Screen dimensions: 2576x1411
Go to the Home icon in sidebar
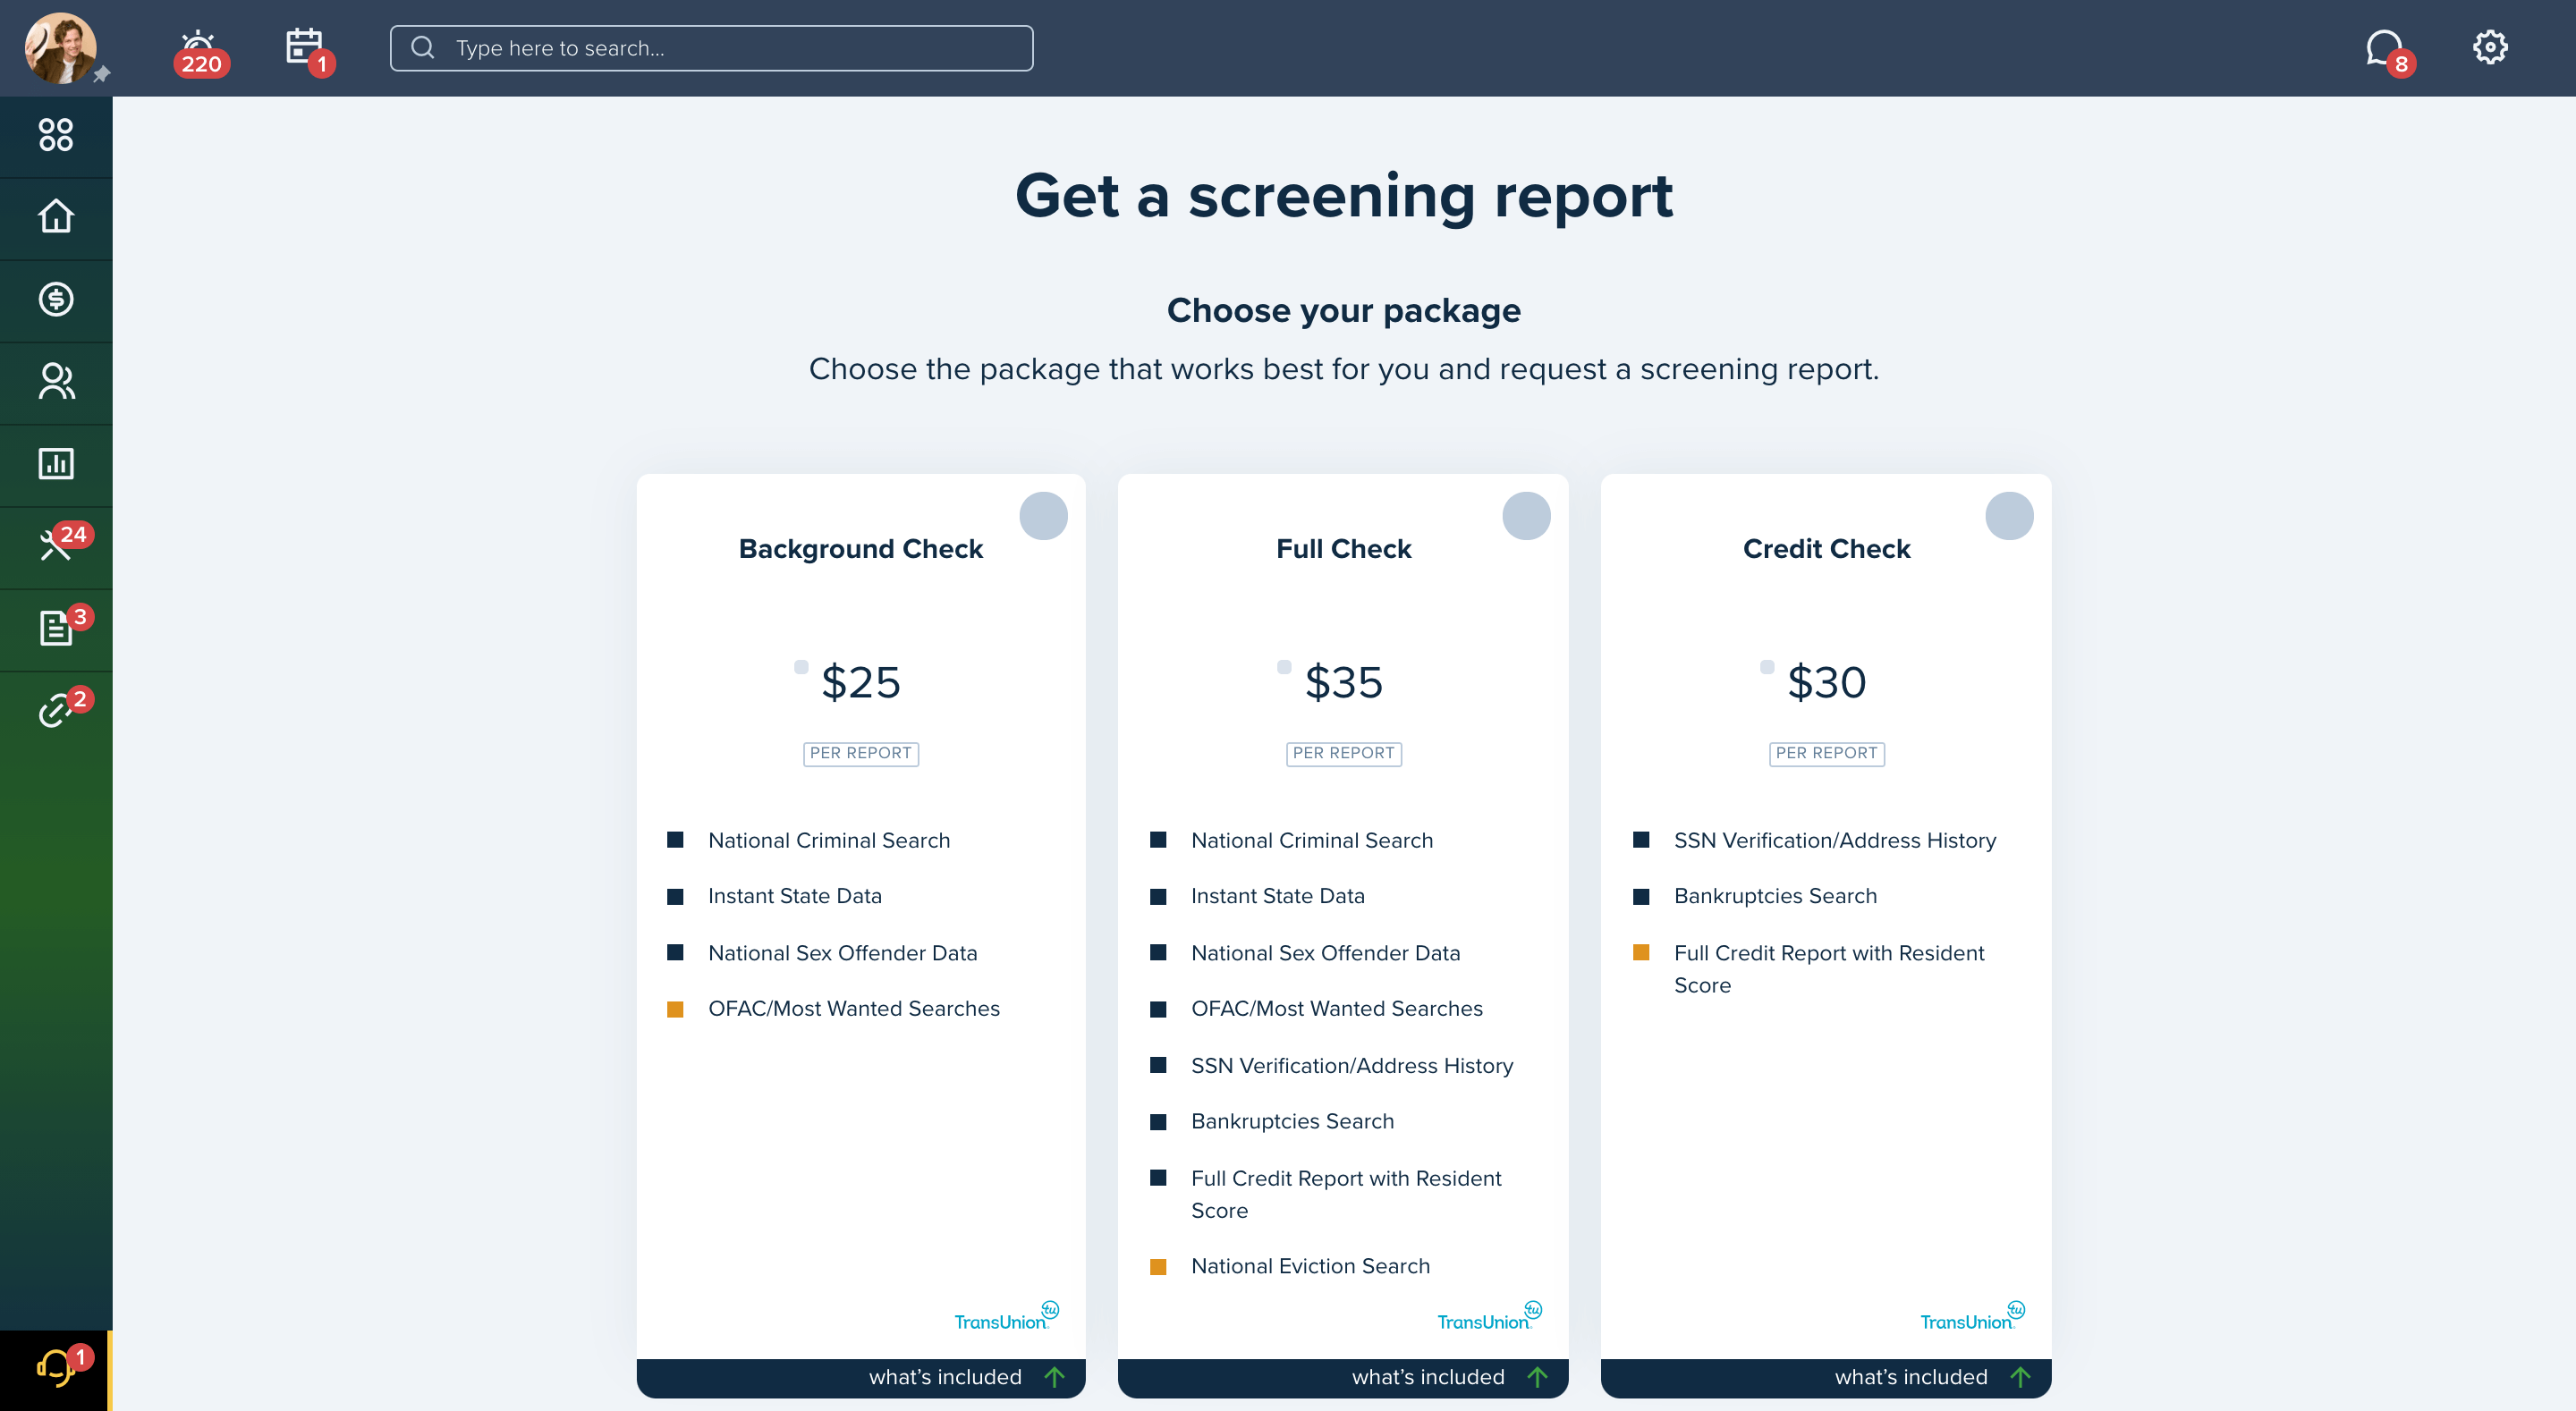(56, 217)
